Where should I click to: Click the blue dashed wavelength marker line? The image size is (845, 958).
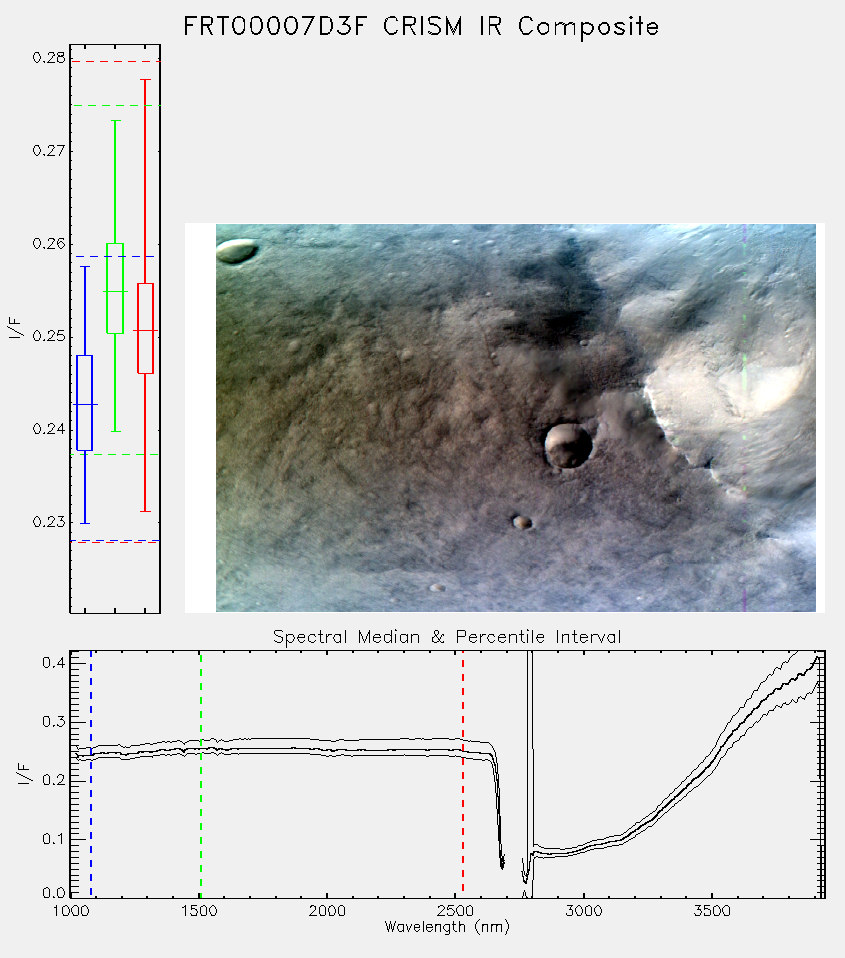pyautogui.click(x=91, y=773)
